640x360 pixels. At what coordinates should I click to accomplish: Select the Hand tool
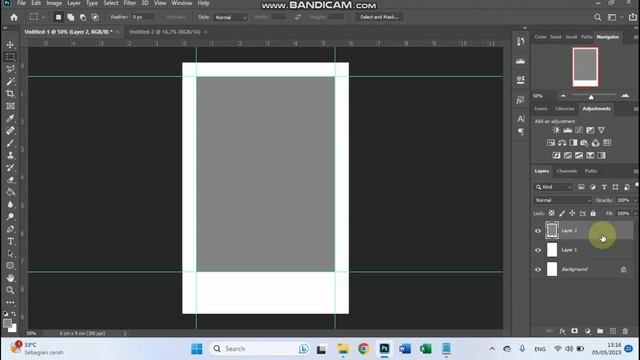pyautogui.click(x=10, y=278)
